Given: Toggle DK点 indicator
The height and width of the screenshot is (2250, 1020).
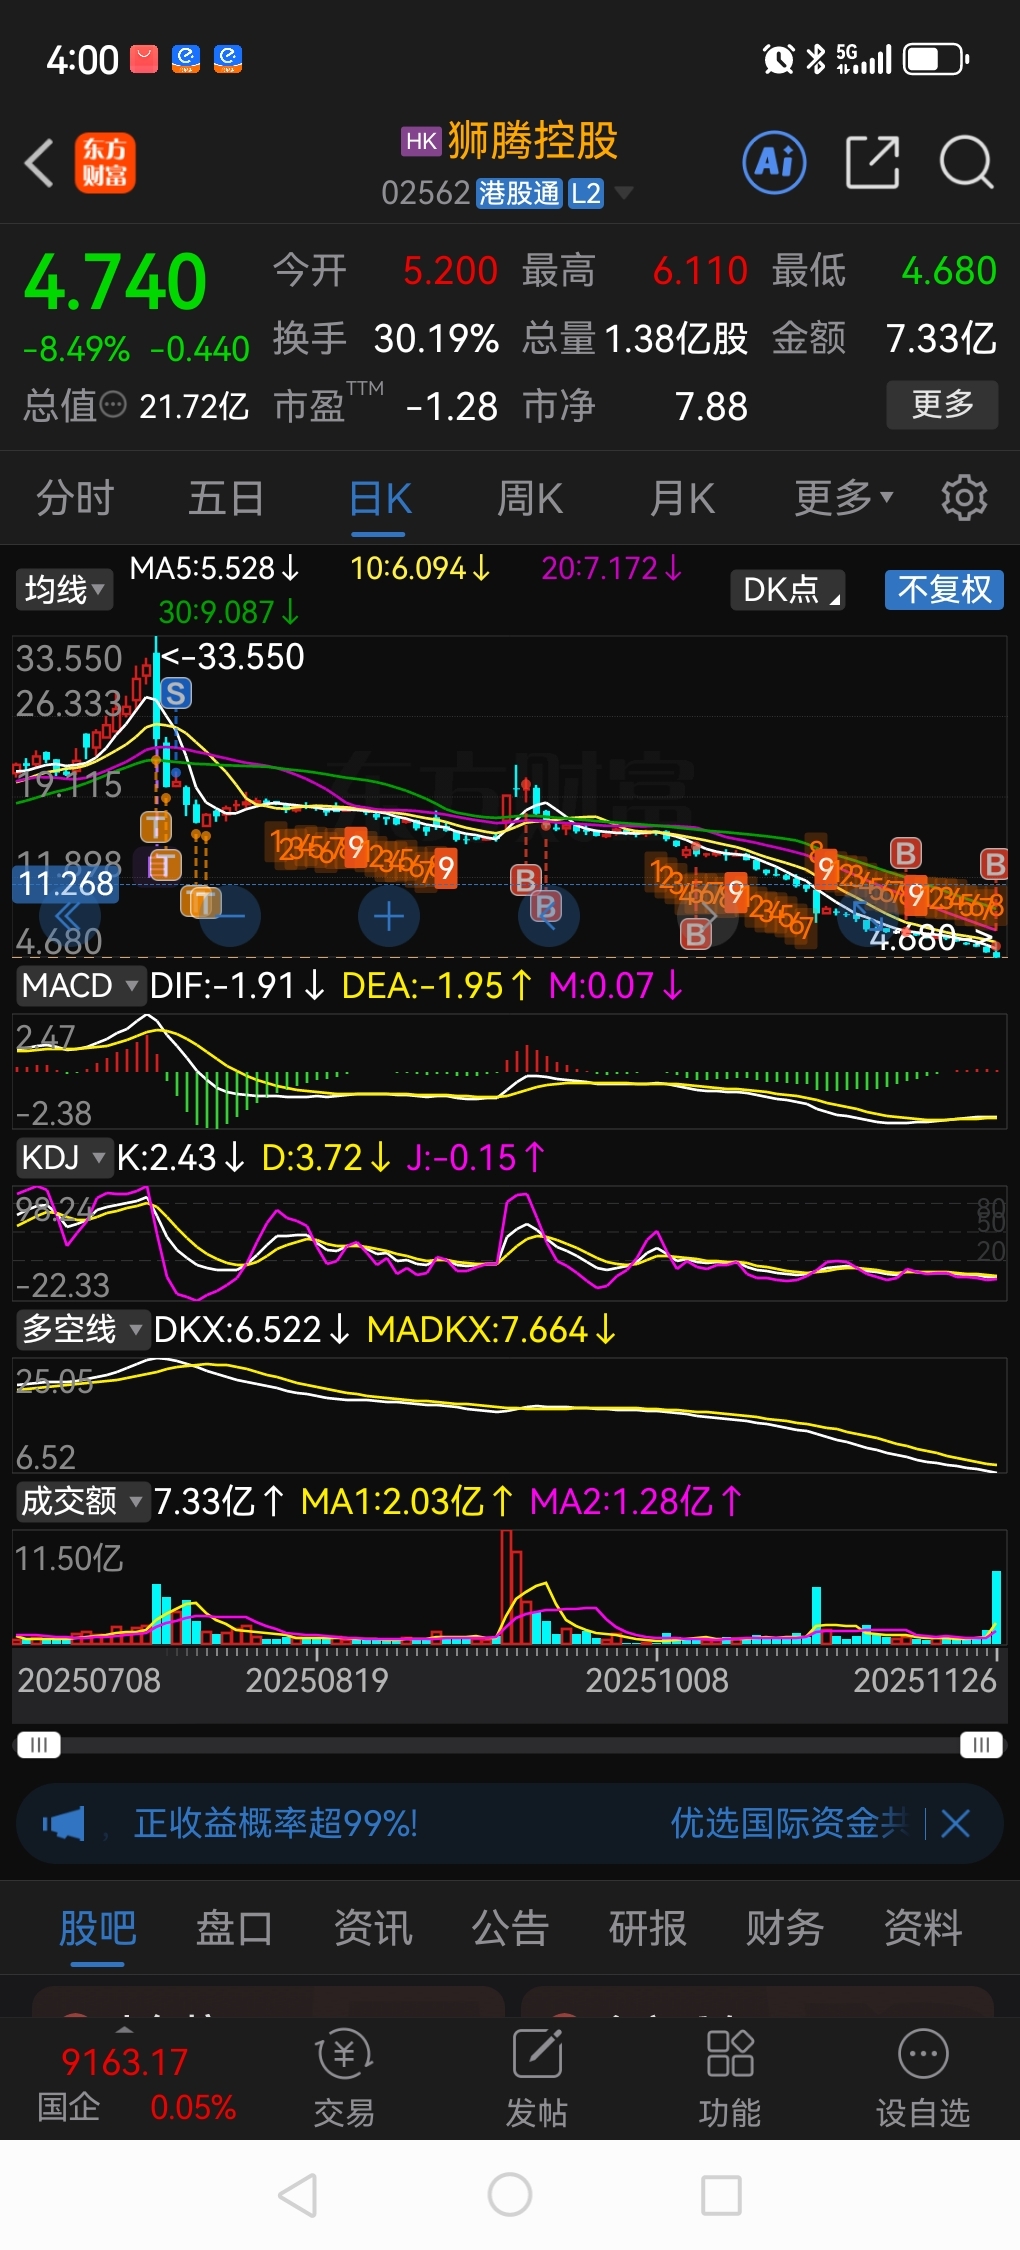Looking at the screenshot, I should pos(788,589).
